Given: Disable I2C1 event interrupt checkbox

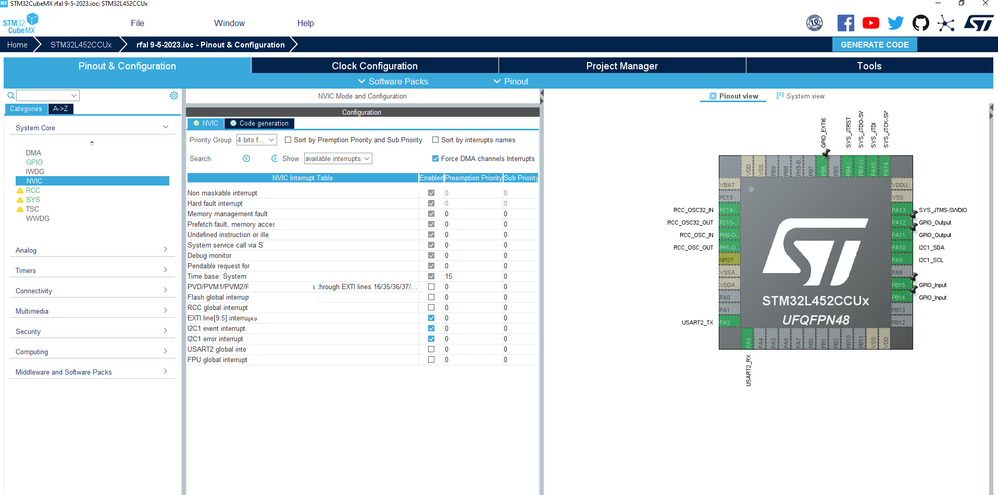Looking at the screenshot, I should [432, 328].
